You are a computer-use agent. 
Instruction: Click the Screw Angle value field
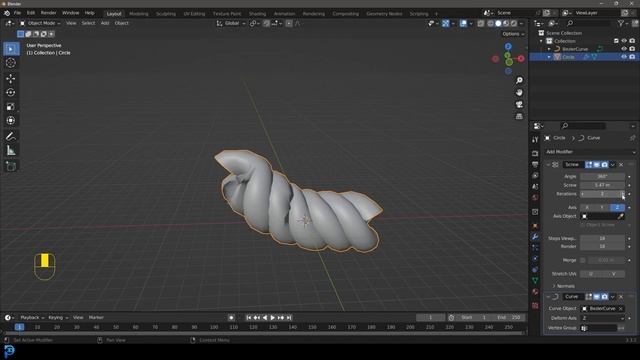click(602, 177)
